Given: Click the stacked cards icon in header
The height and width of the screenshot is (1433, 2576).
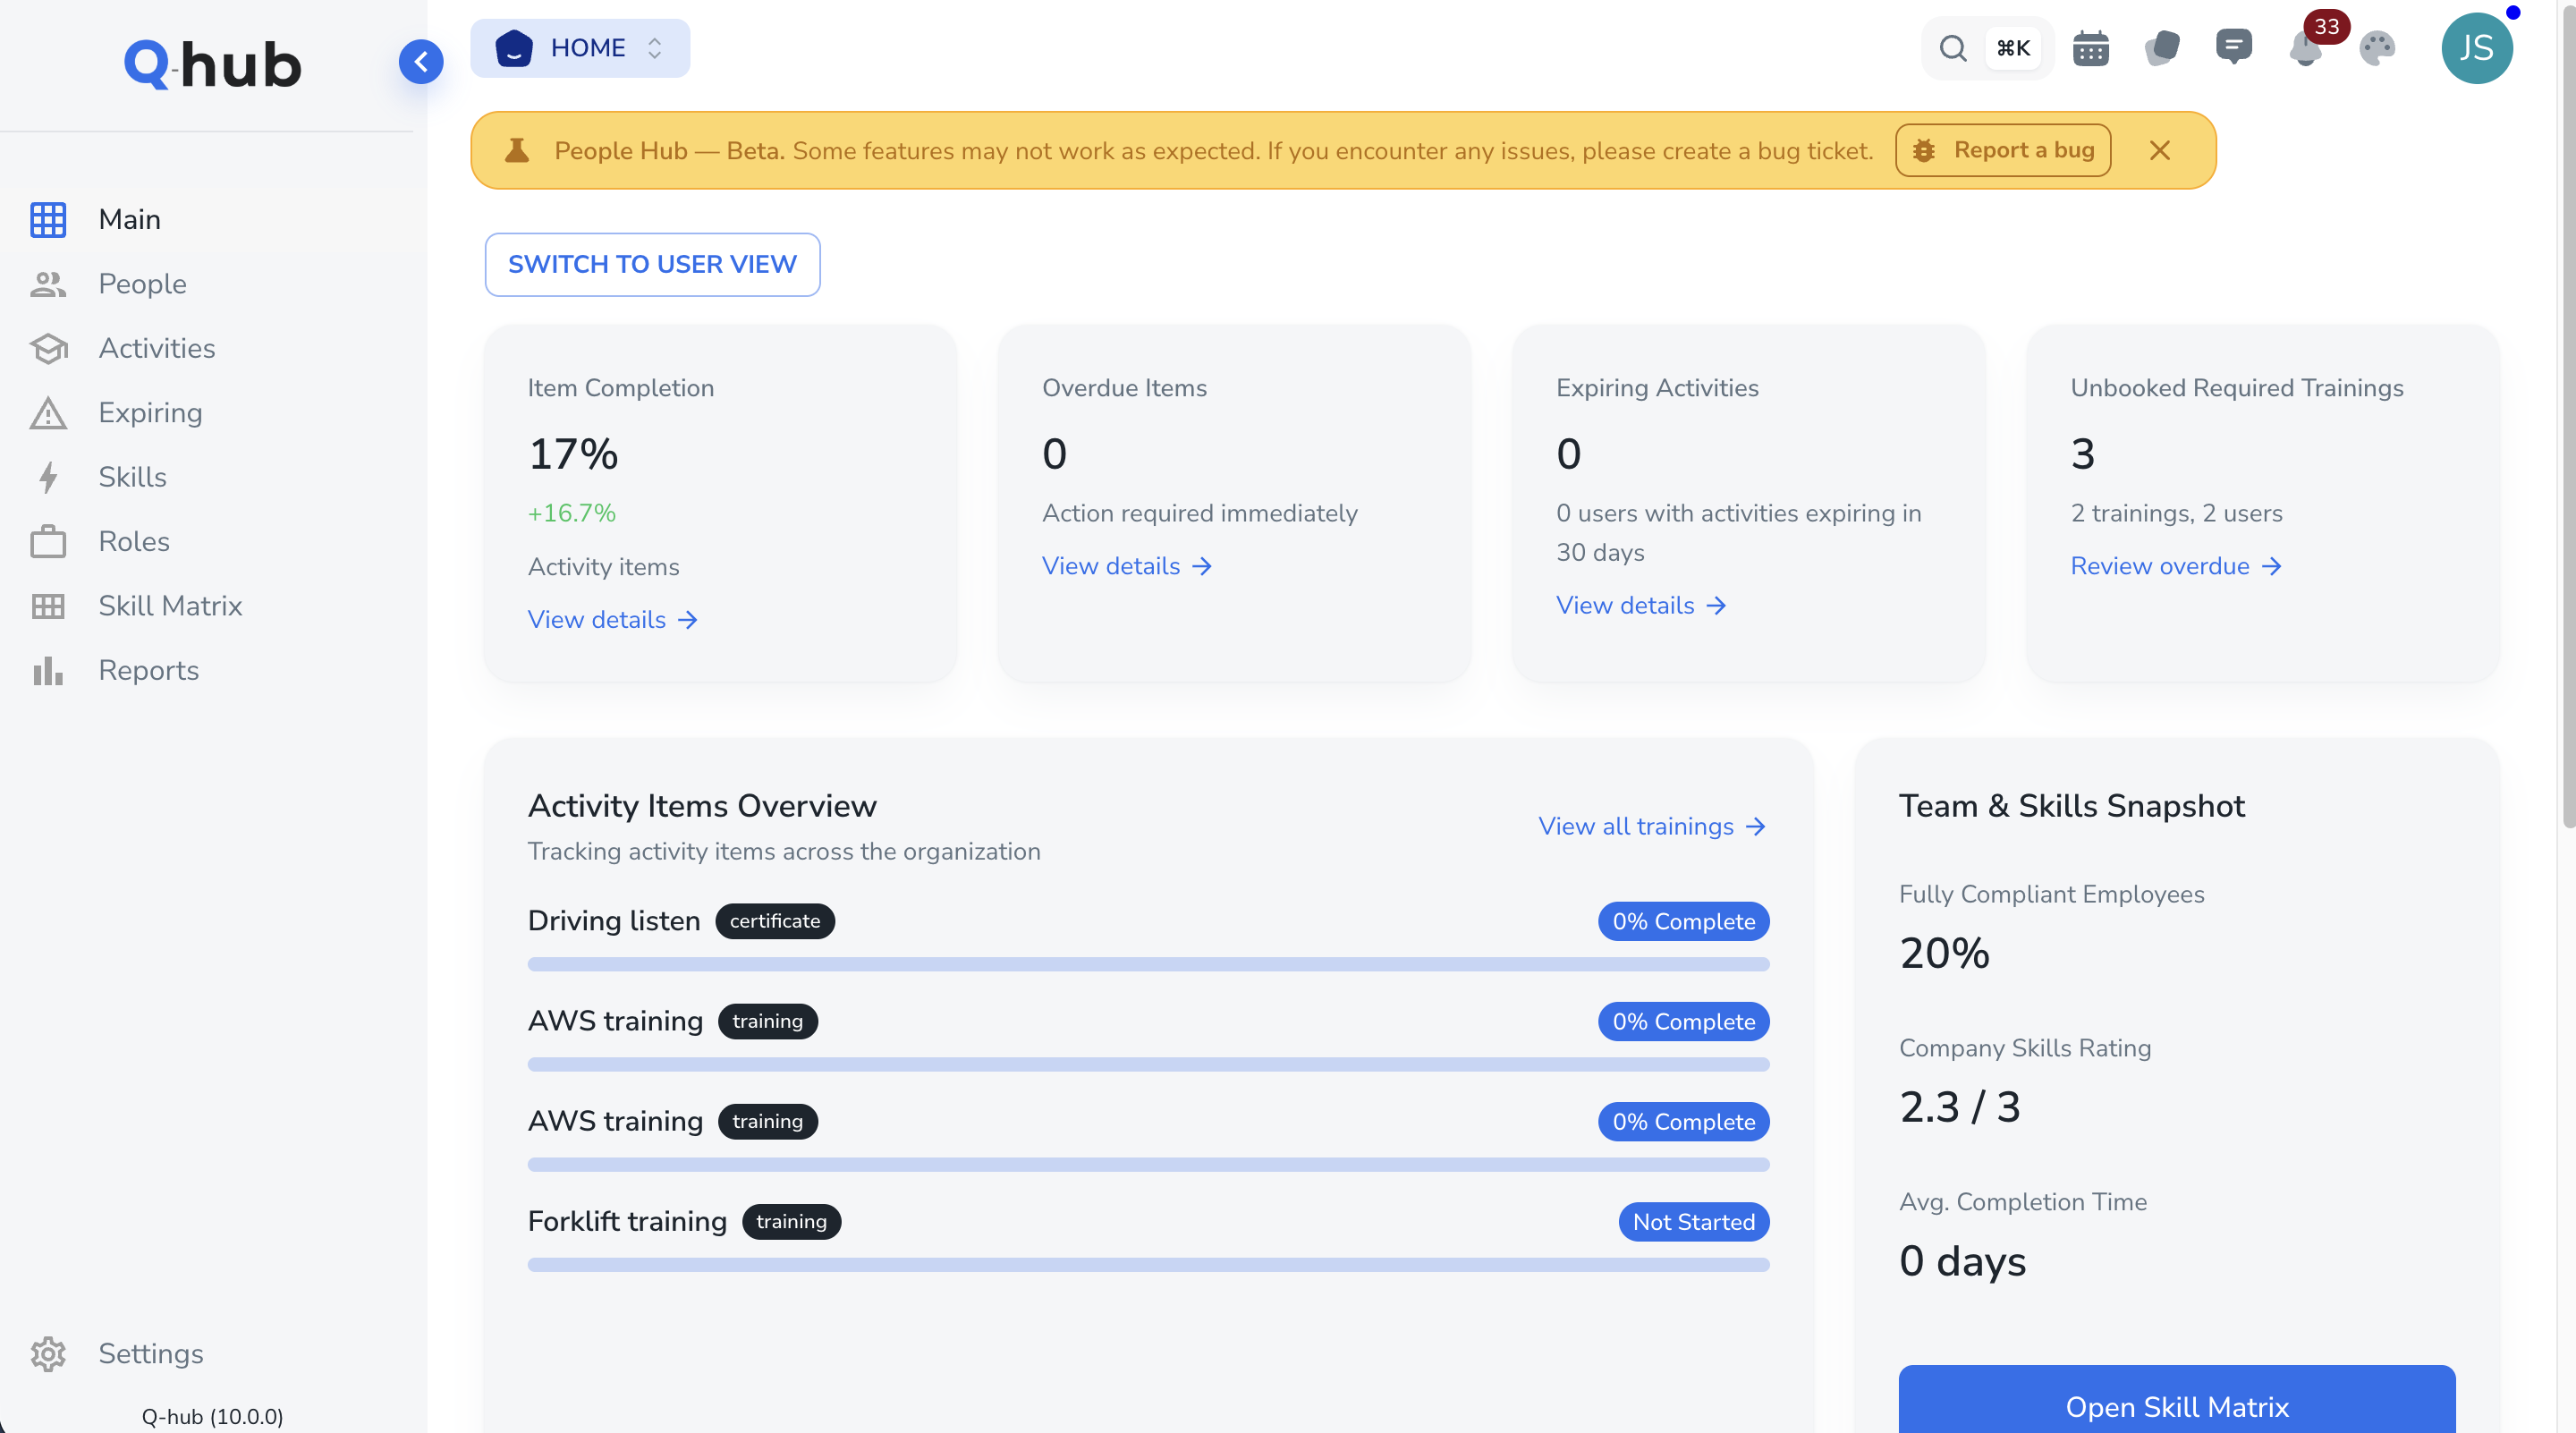Looking at the screenshot, I should tap(2162, 47).
